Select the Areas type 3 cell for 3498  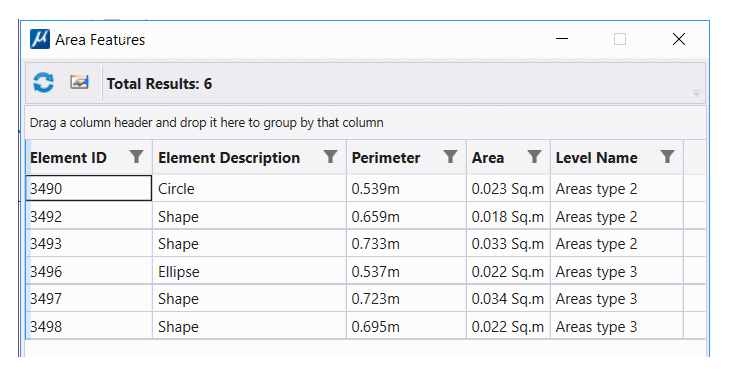[x=617, y=326]
